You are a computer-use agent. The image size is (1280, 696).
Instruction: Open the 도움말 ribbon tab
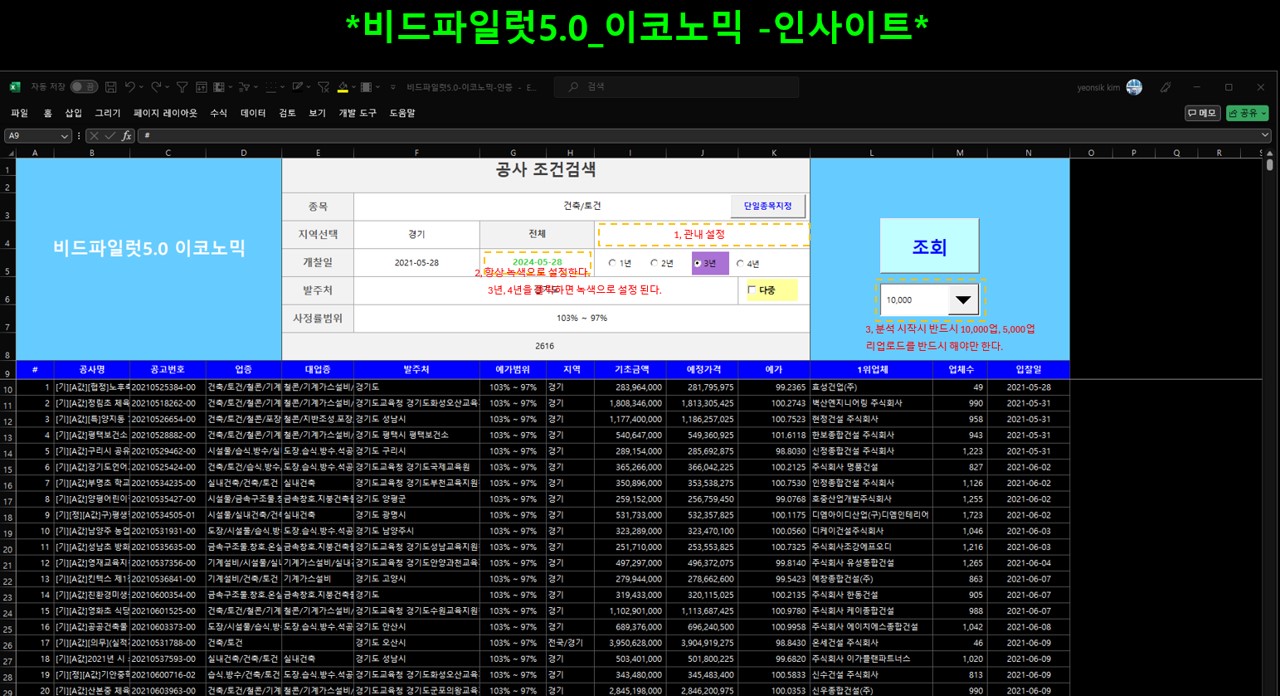(402, 113)
